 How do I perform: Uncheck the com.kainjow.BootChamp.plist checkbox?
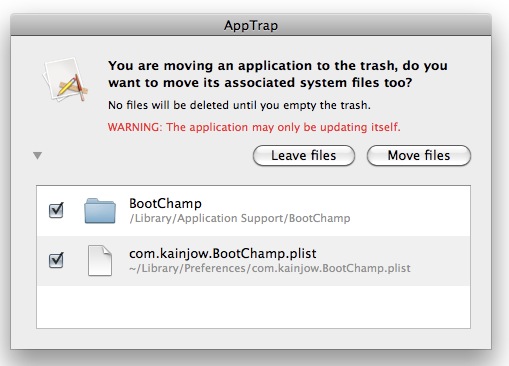pos(56,260)
